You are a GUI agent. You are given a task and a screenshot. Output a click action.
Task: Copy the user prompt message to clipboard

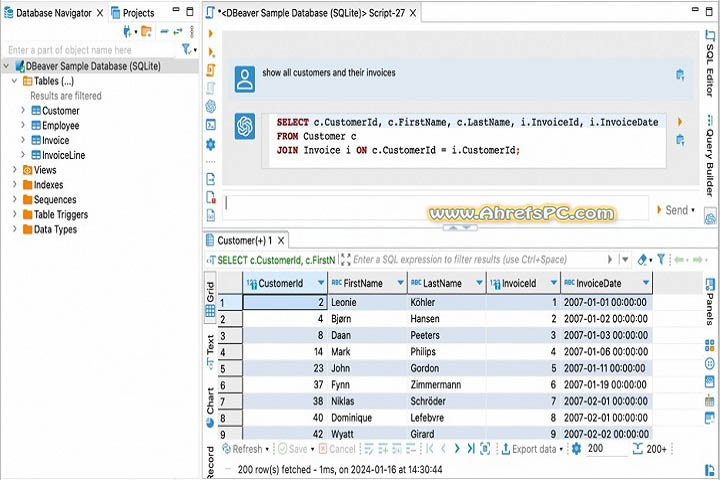680,74
